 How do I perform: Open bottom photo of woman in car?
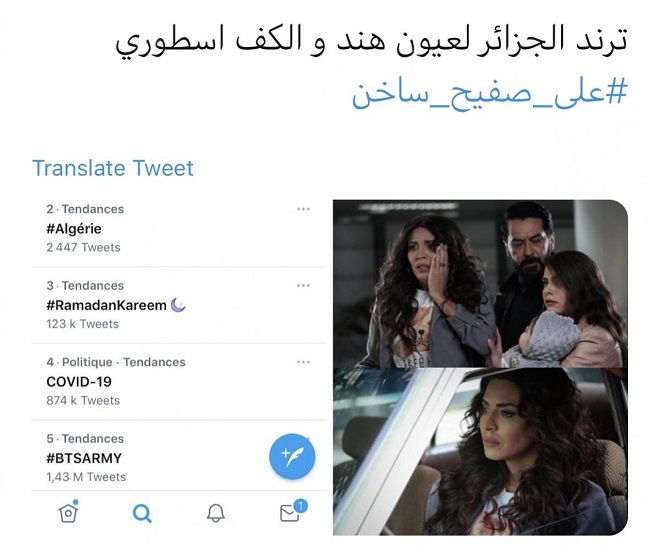pyautogui.click(x=480, y=452)
